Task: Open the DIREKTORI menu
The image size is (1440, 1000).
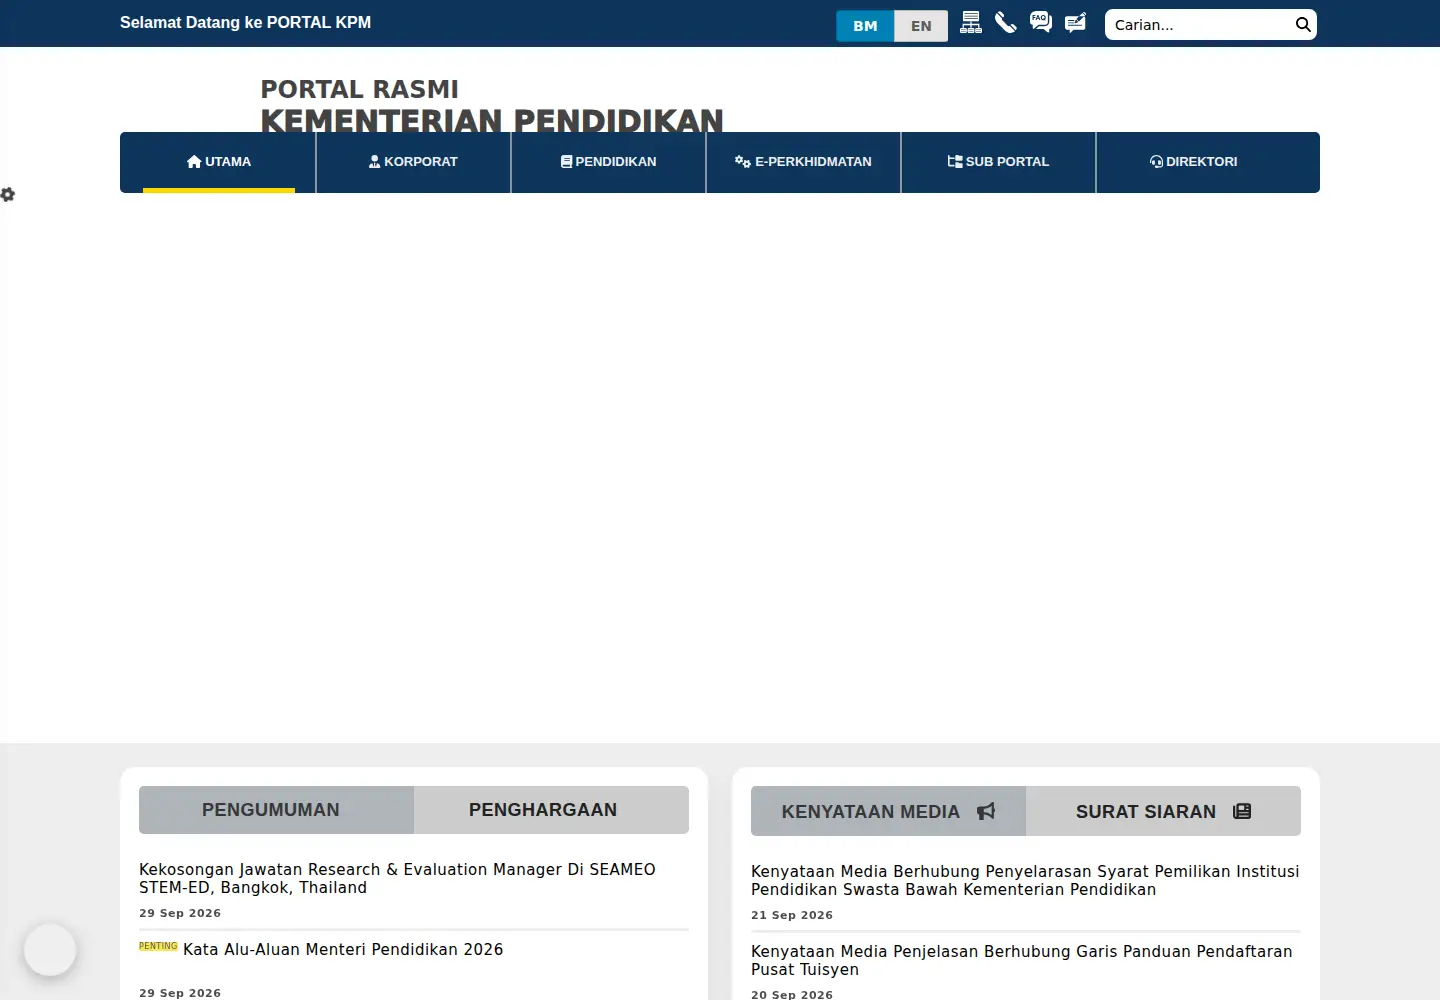Action: click(x=1194, y=162)
